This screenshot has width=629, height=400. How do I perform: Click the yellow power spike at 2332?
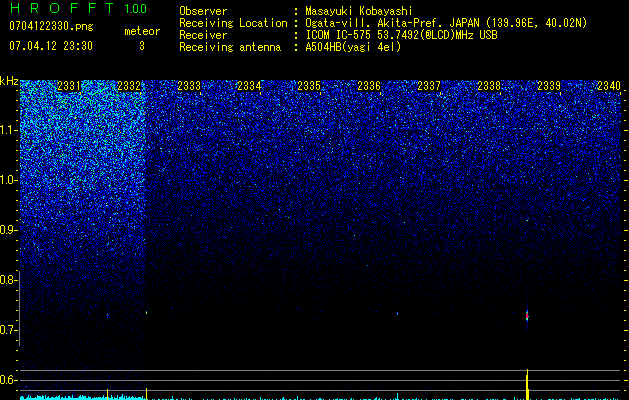tap(146, 394)
